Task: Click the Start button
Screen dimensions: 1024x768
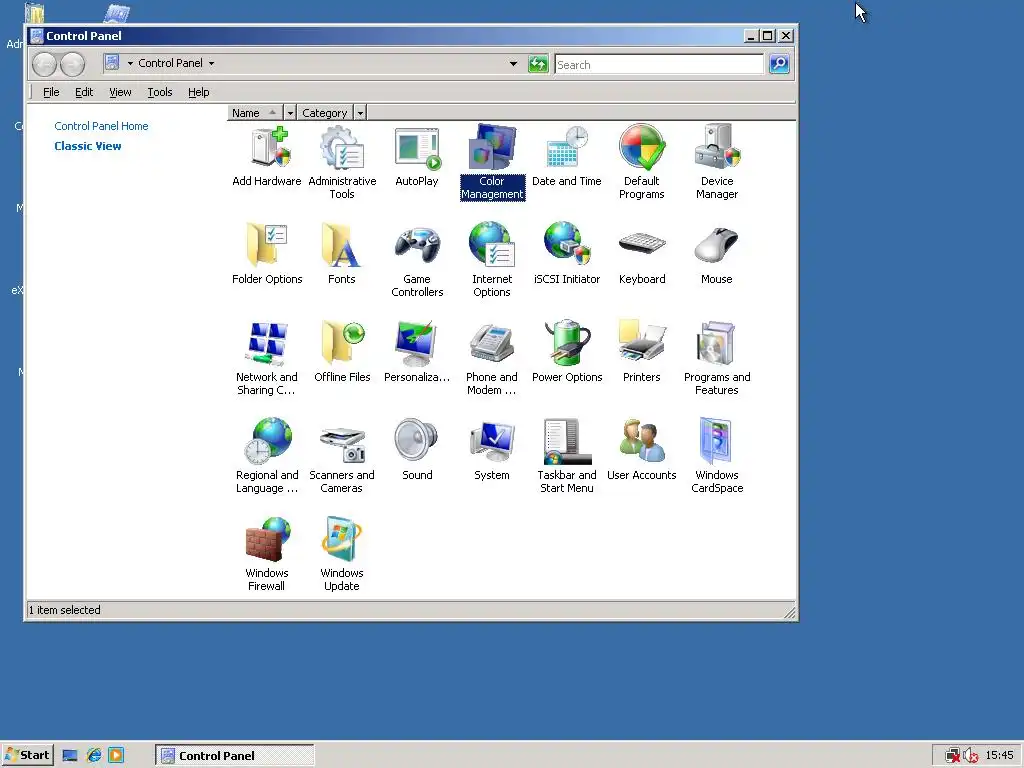Action: click(x=27, y=755)
